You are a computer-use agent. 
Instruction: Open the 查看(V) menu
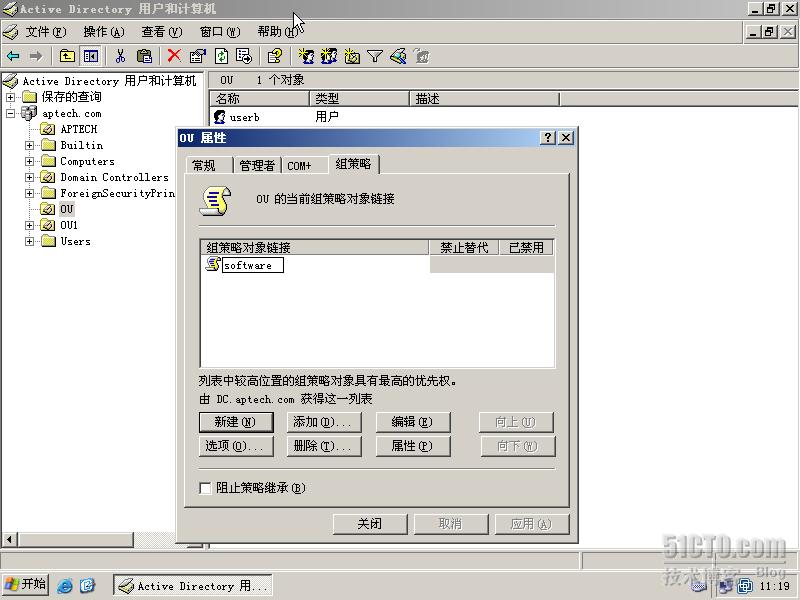pyautogui.click(x=162, y=32)
